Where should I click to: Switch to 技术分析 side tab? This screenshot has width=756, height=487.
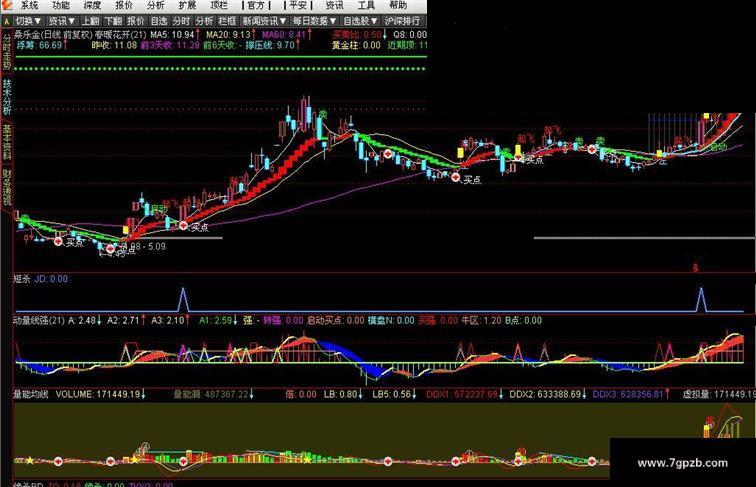pyautogui.click(x=7, y=97)
